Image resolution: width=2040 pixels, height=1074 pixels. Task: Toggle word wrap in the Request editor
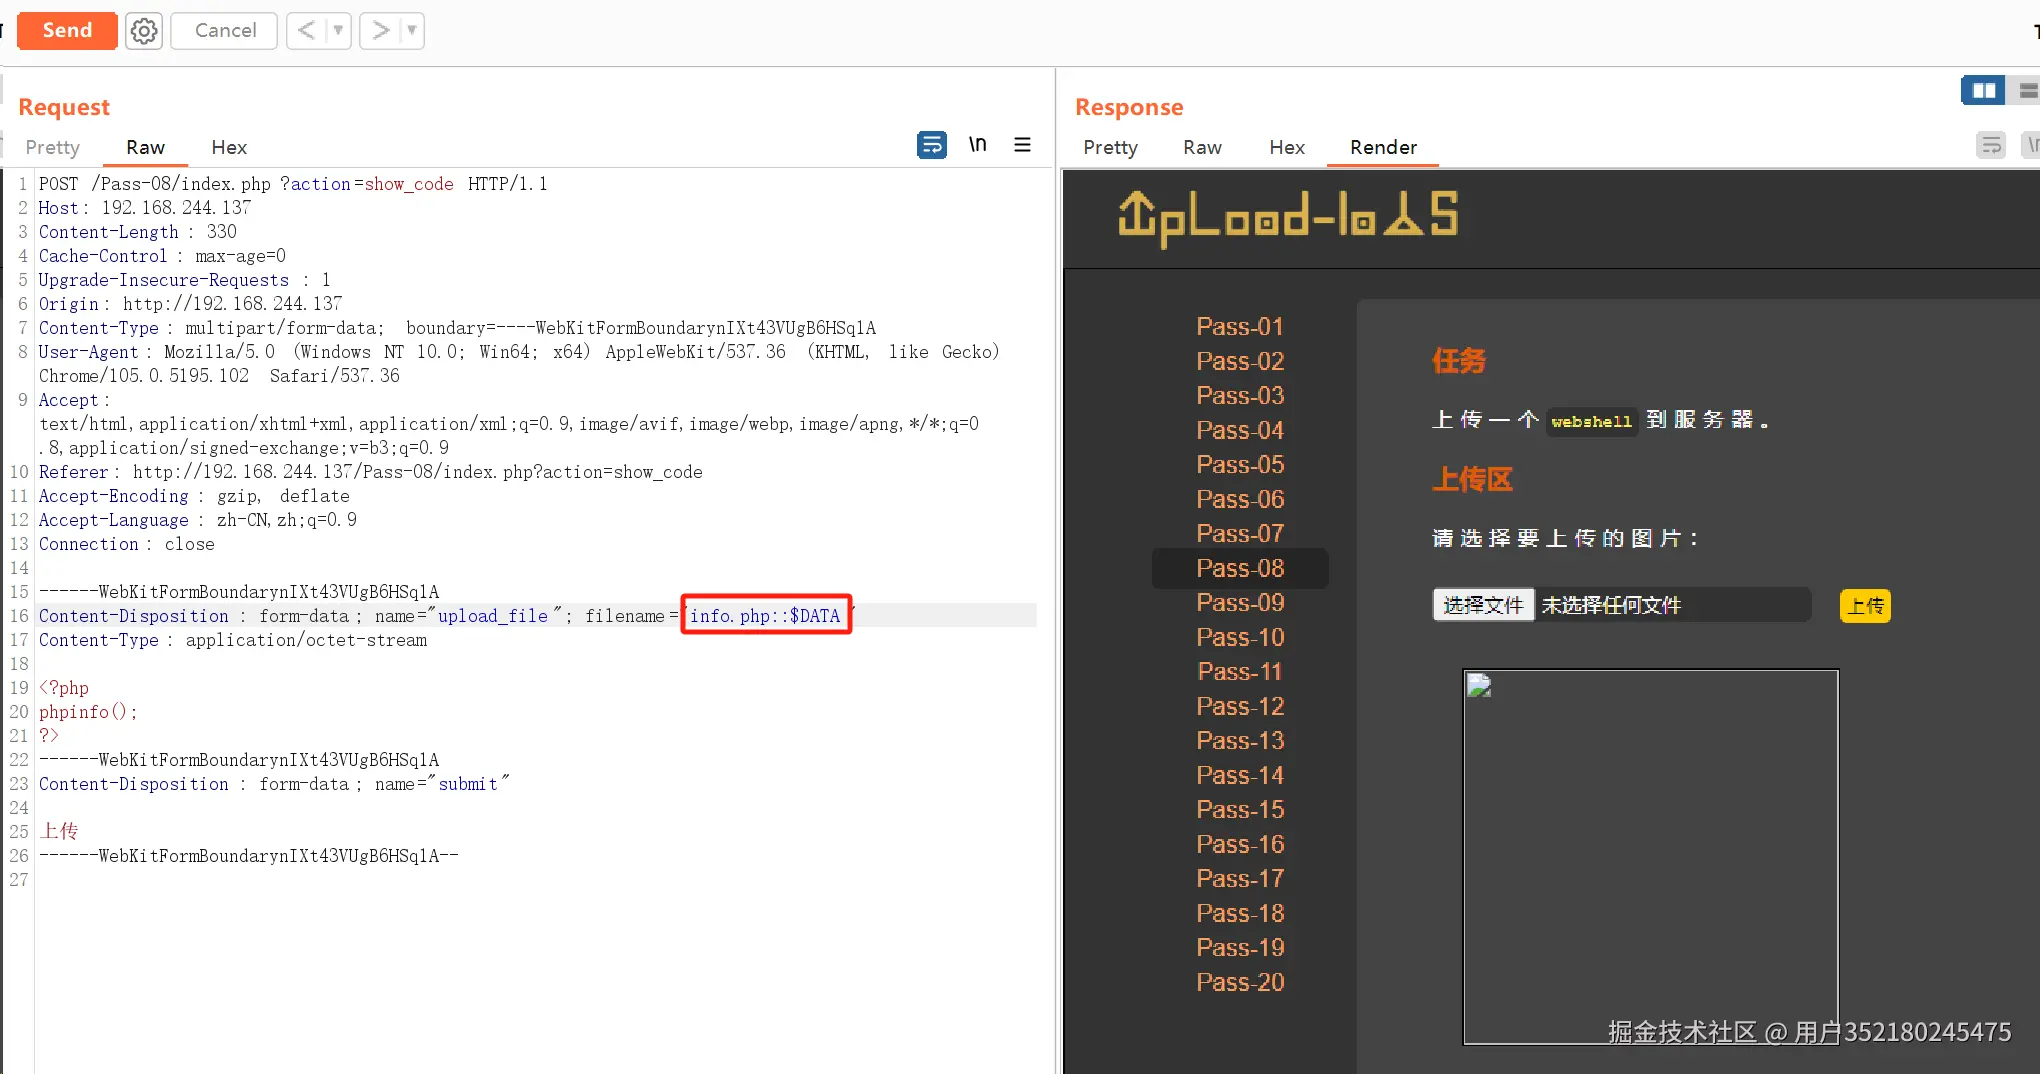(932, 145)
